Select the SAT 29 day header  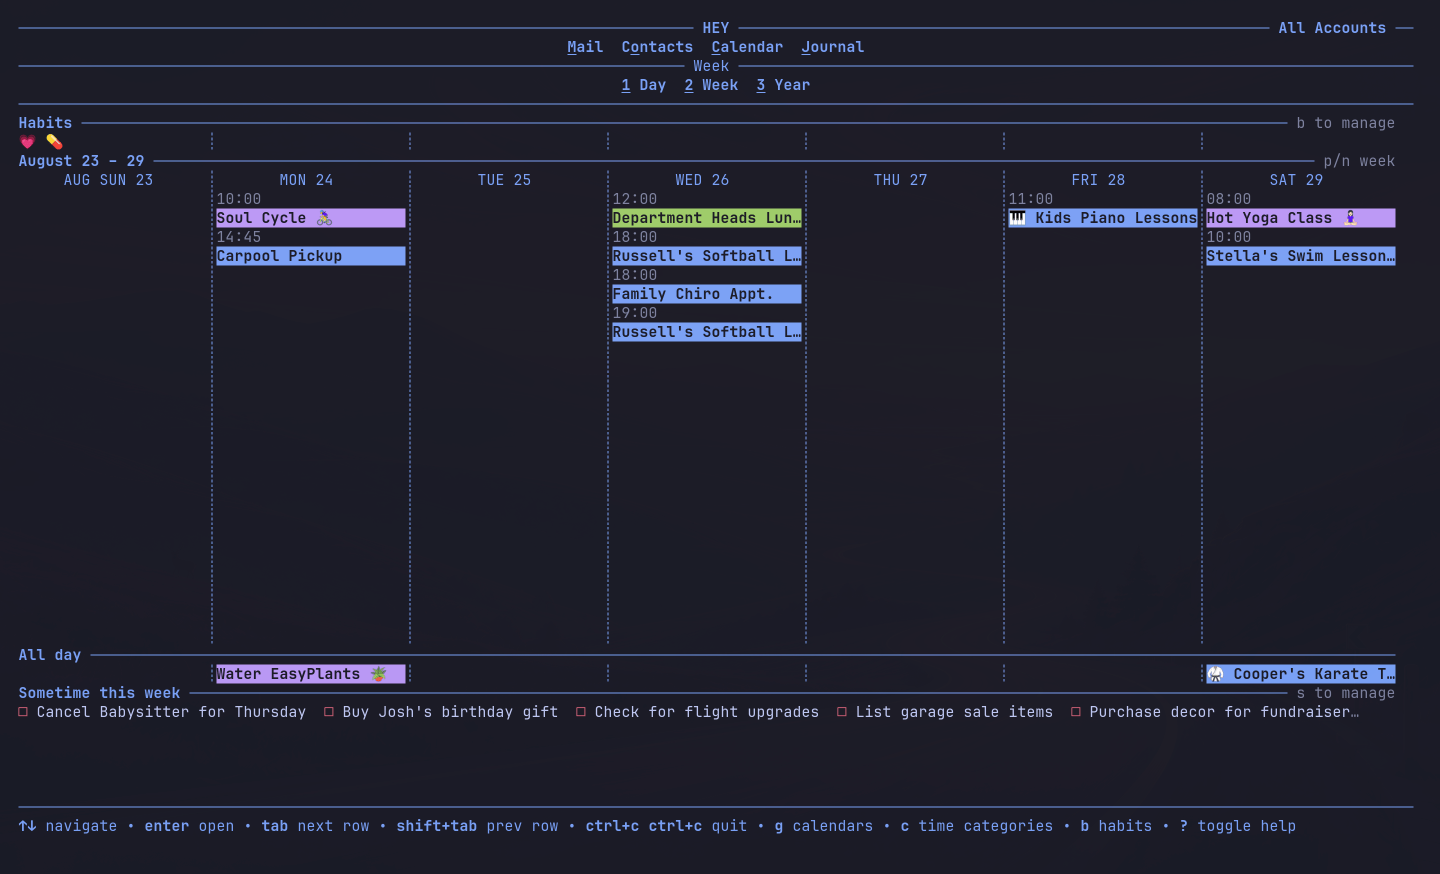pos(1296,180)
